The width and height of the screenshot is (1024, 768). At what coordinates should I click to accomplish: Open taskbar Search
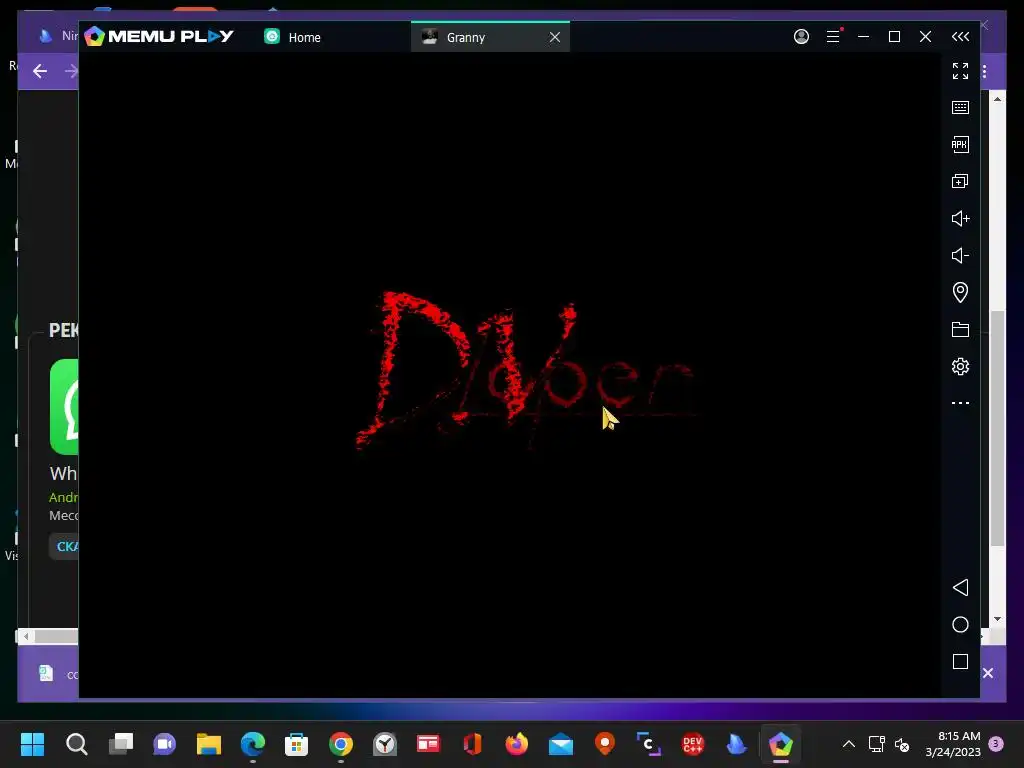coord(76,744)
